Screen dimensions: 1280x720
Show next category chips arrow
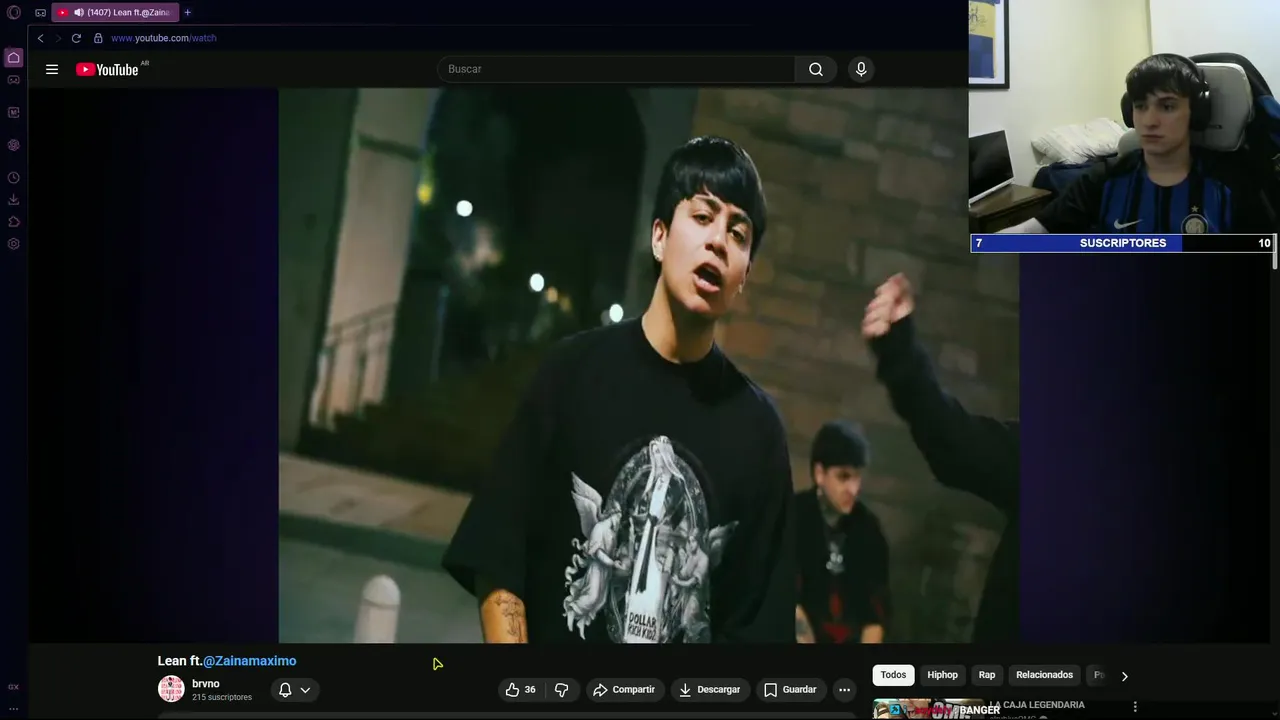(x=1124, y=676)
